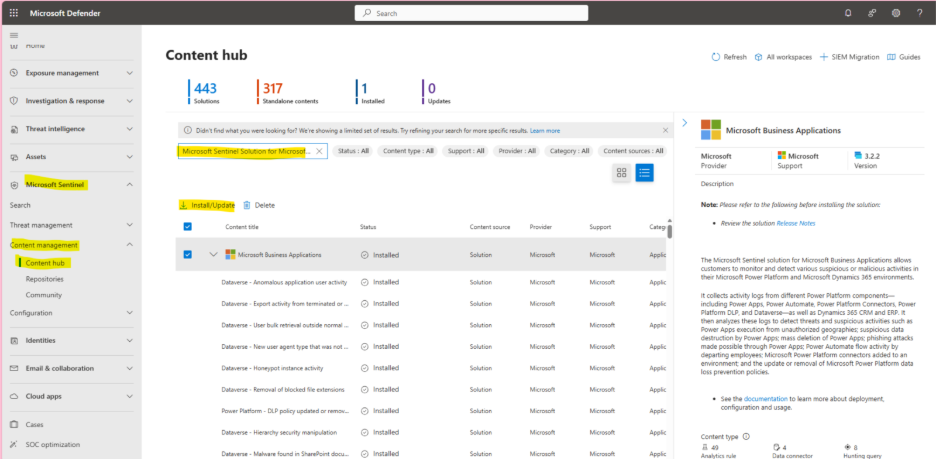Viewport: 936px width, 459px height.
Task: Click the Identities icon in sidebar
Action: click(x=14, y=340)
